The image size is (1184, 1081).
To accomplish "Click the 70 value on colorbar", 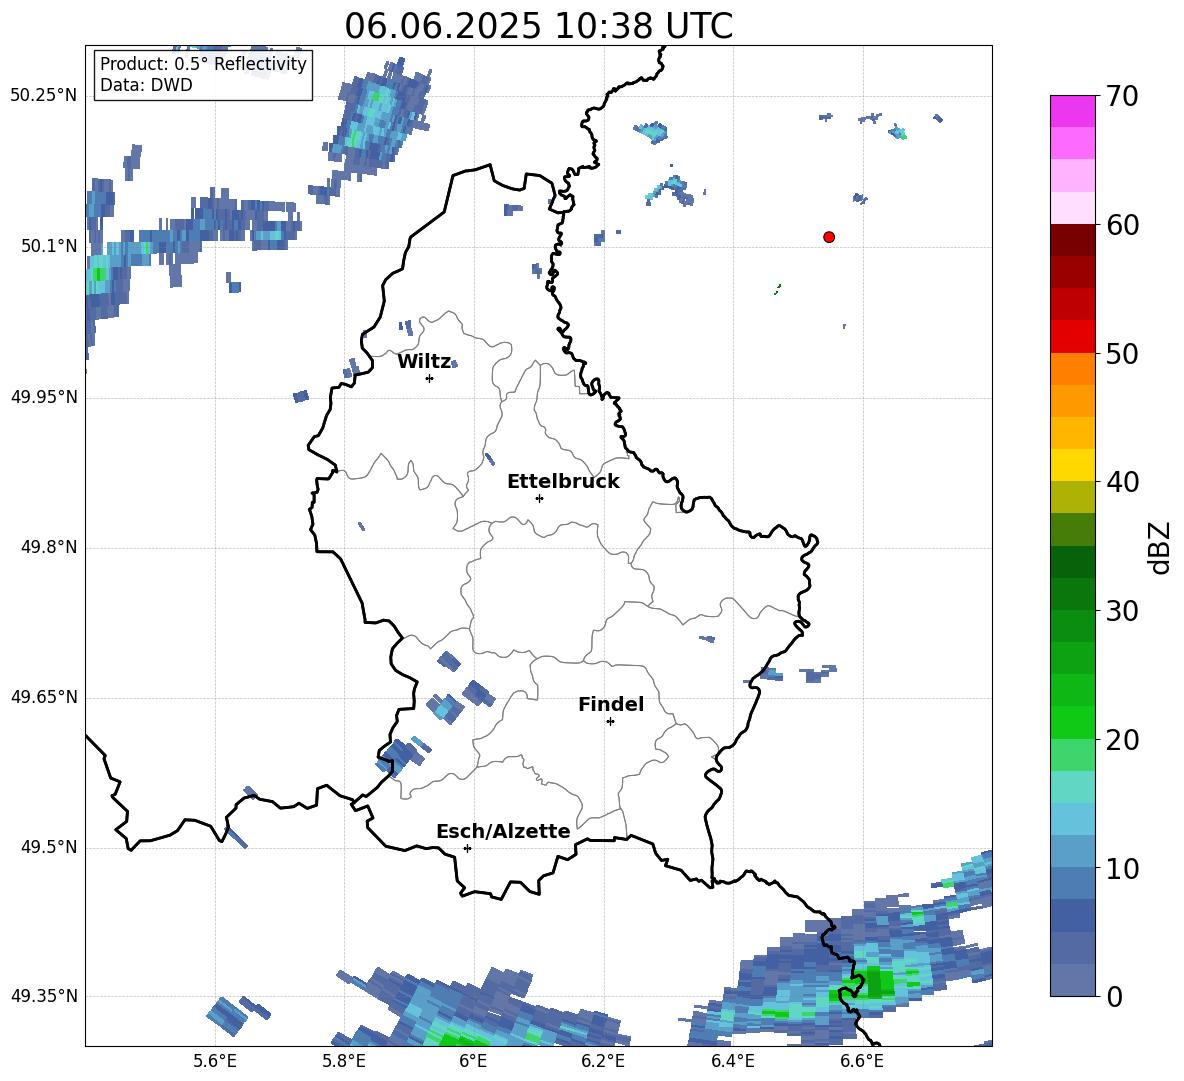I will 1121,97.
